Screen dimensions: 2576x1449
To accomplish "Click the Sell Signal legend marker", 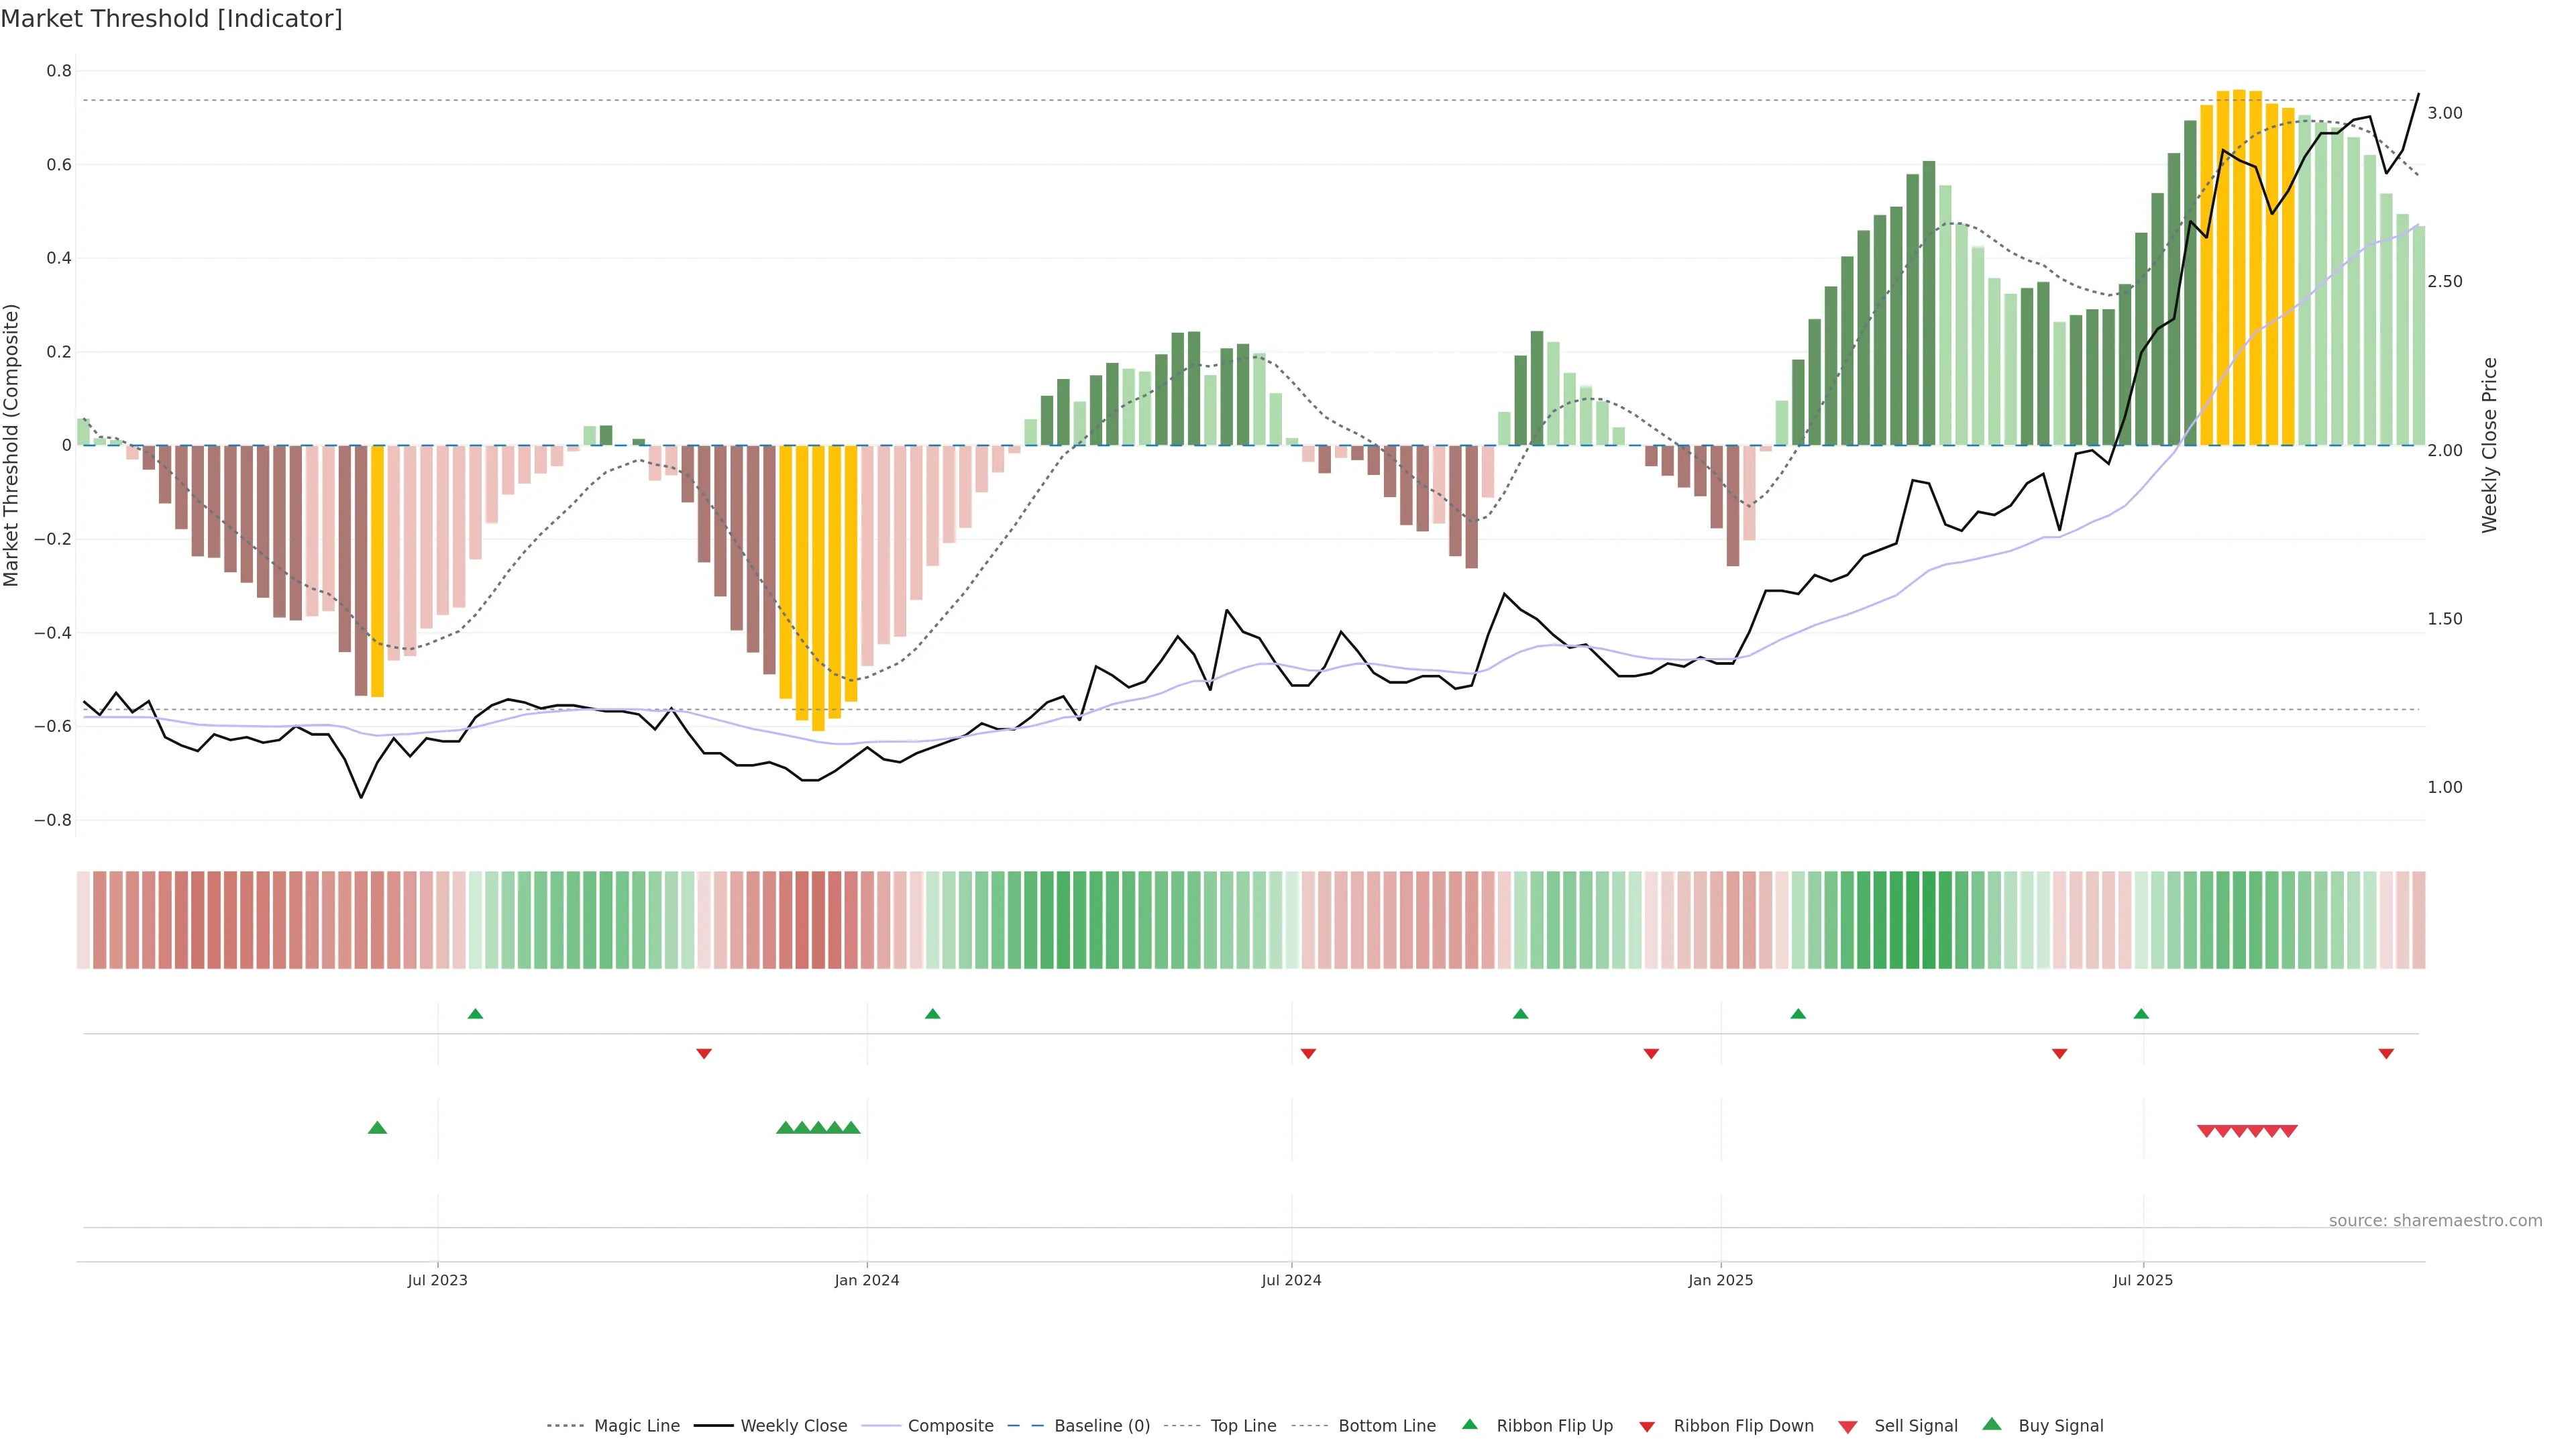I will coord(1847,1427).
